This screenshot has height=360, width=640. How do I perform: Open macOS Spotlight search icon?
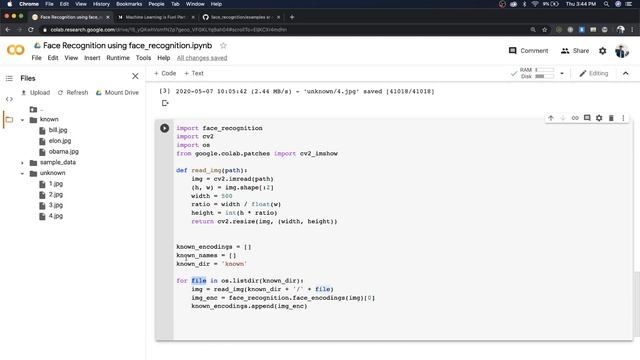[606, 4]
